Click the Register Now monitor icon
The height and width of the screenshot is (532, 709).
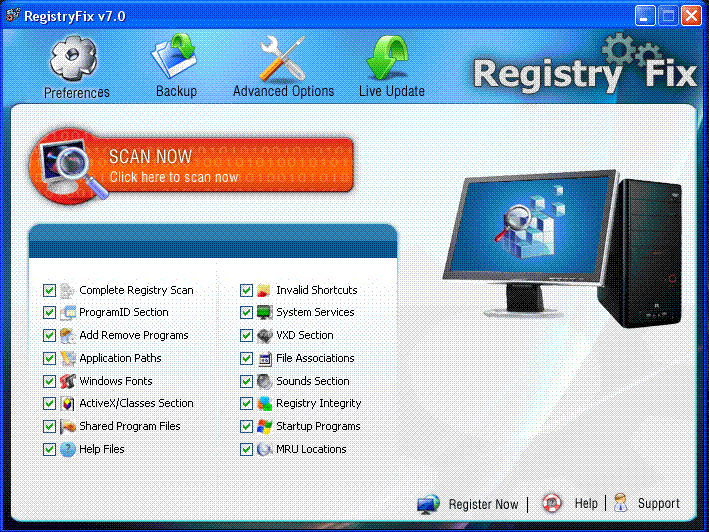click(x=428, y=504)
